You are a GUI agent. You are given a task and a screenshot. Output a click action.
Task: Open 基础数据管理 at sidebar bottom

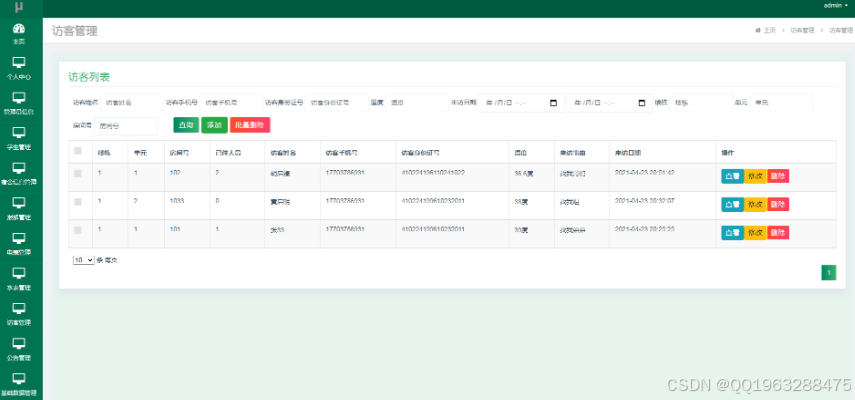point(19,384)
